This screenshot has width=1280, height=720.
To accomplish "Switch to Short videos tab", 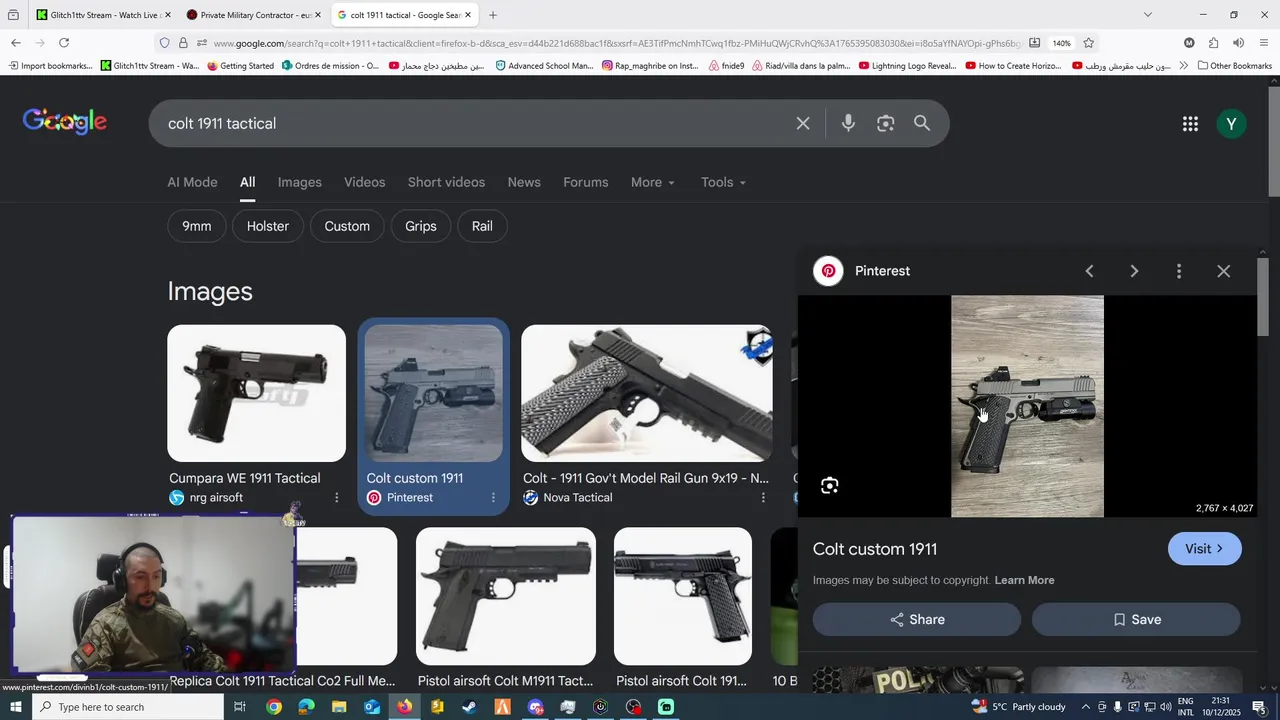I will [446, 182].
